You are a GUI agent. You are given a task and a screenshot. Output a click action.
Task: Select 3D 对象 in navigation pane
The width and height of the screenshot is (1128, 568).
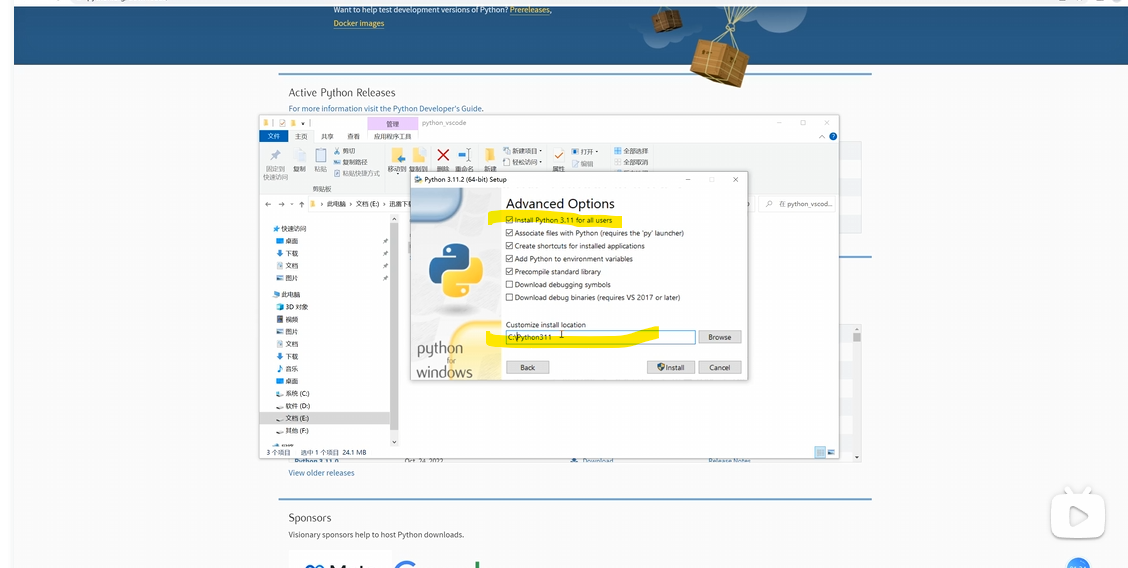coord(292,307)
